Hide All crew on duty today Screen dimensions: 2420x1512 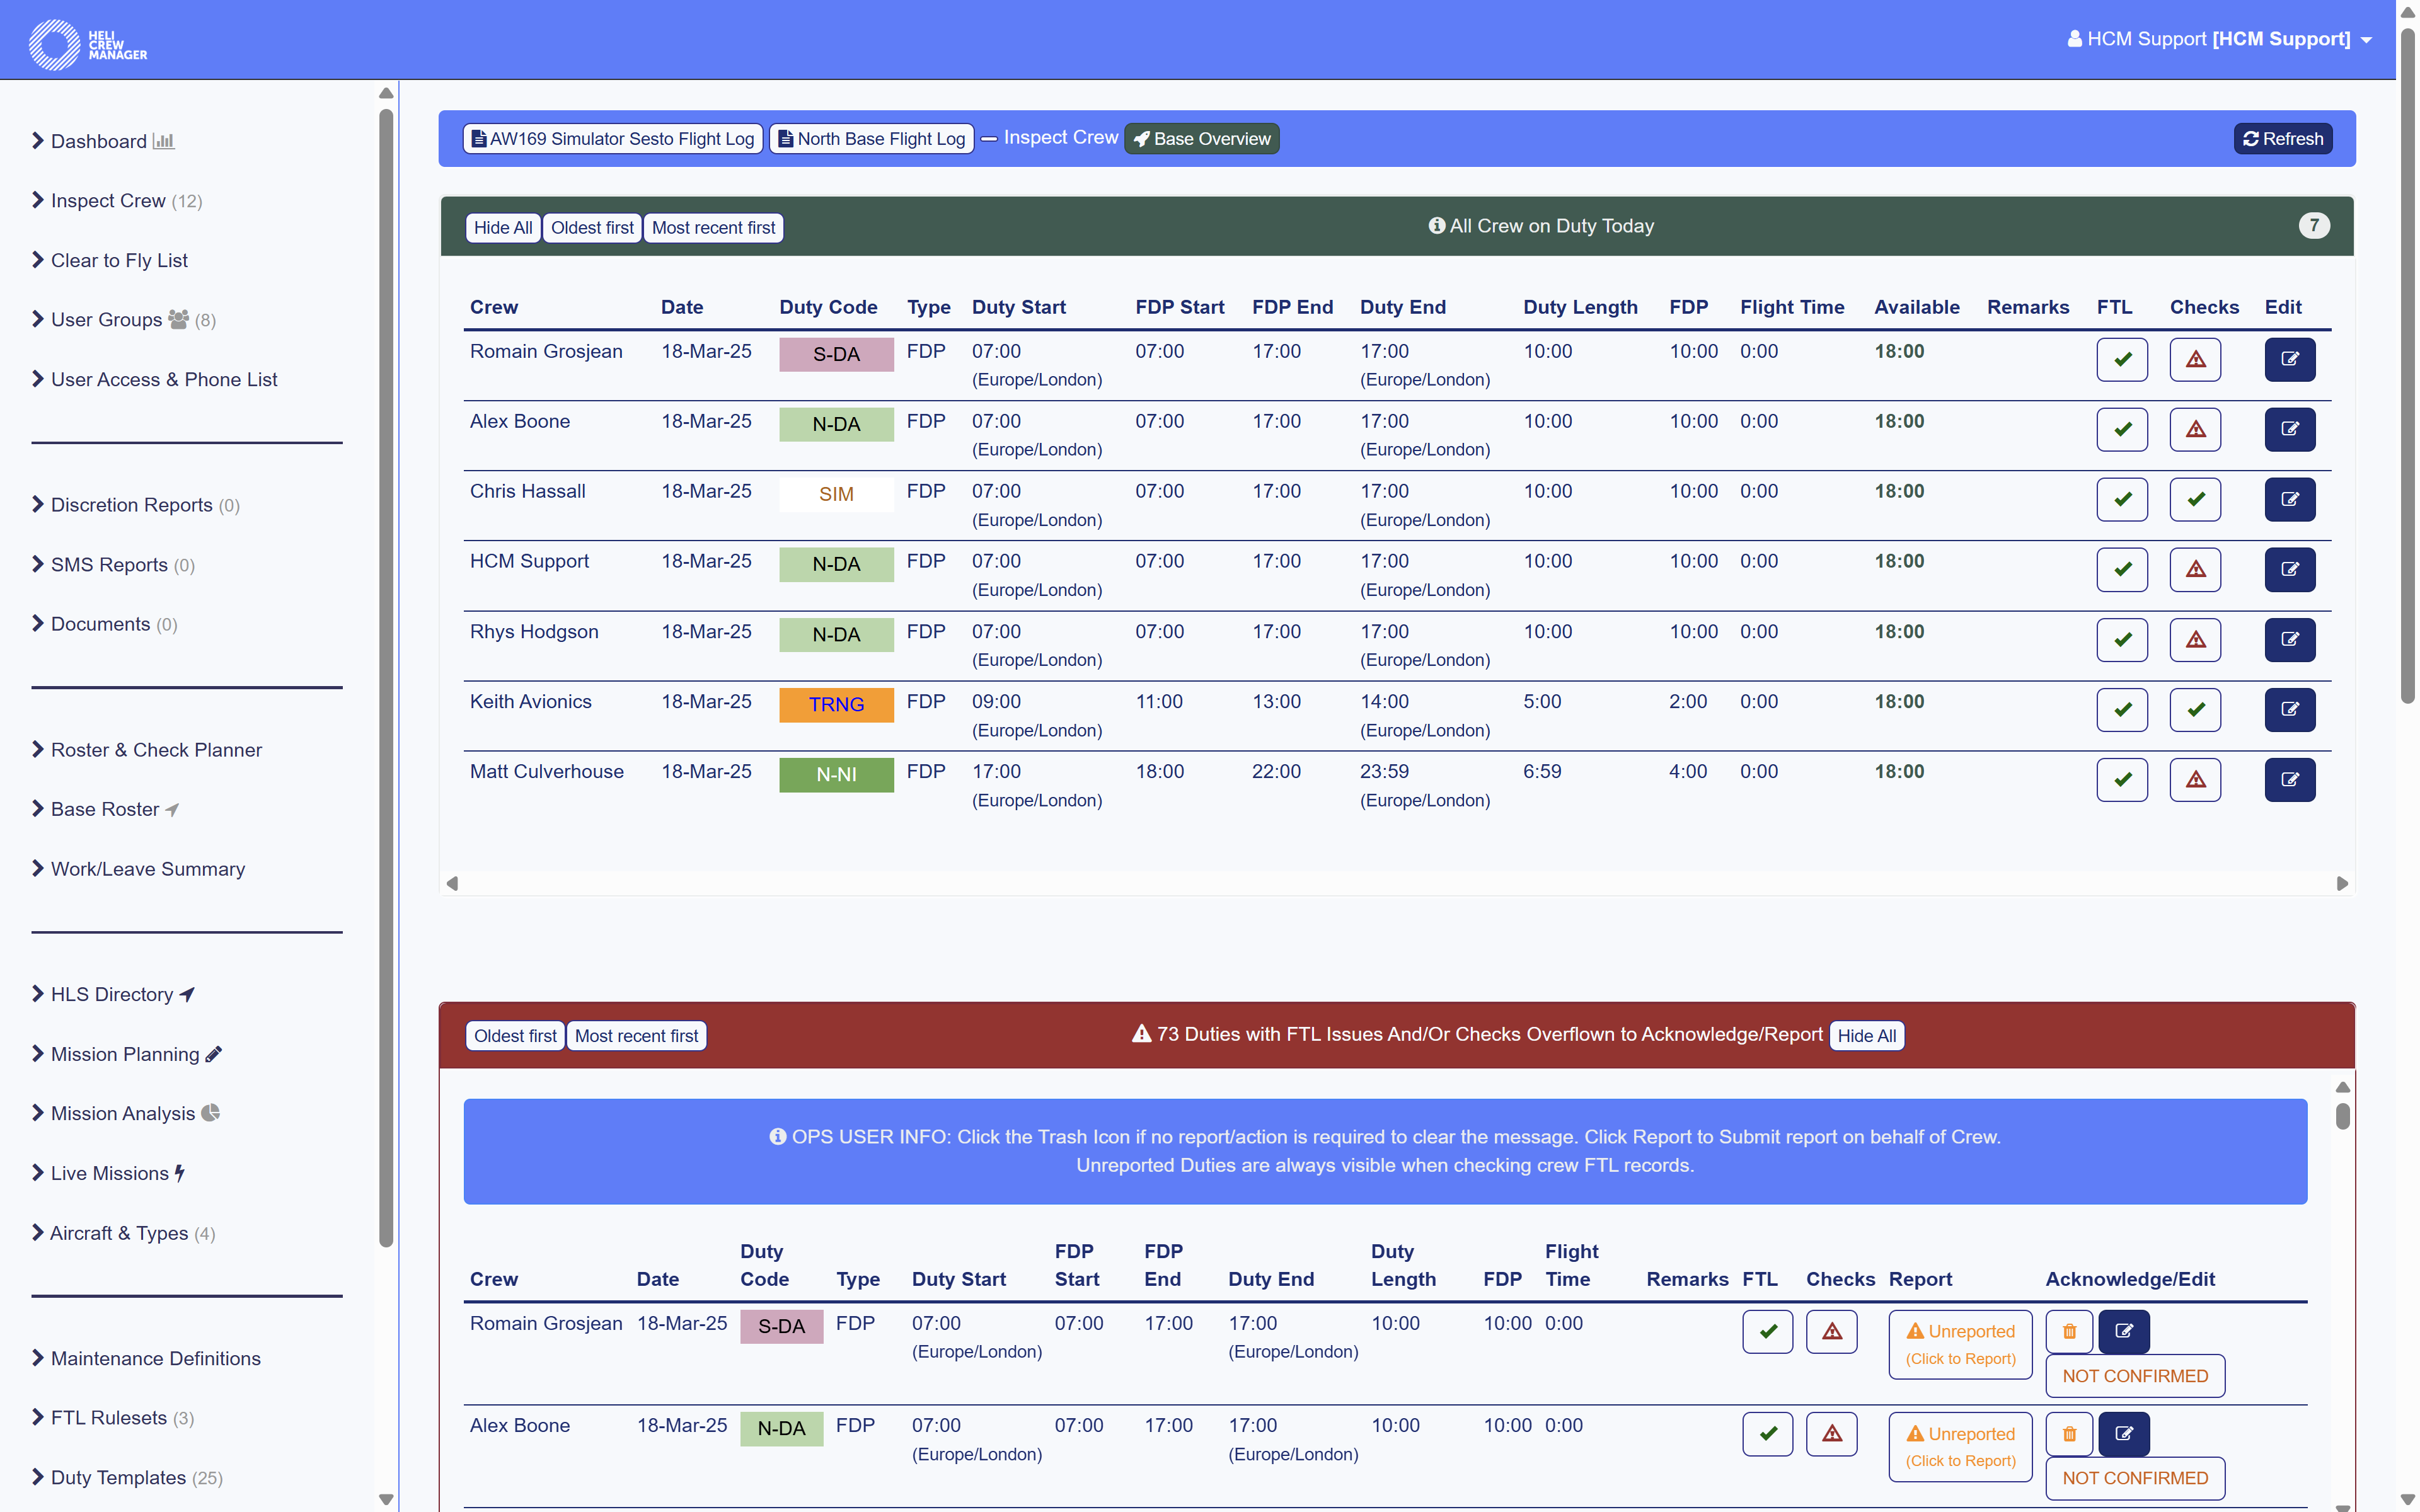[x=502, y=228]
